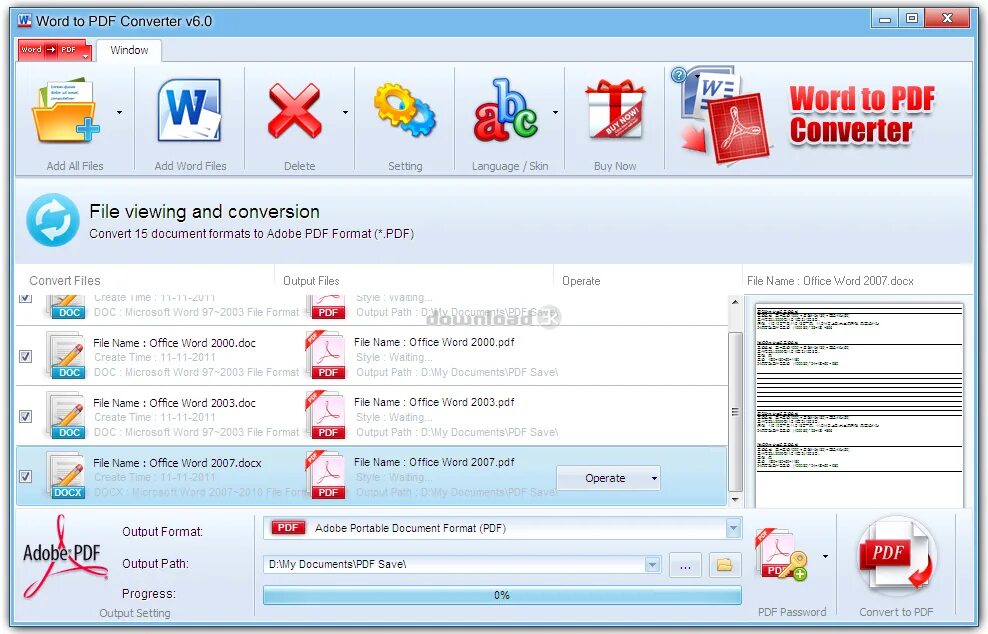988x634 pixels.
Task: Open the Setting gears icon
Action: 404,110
